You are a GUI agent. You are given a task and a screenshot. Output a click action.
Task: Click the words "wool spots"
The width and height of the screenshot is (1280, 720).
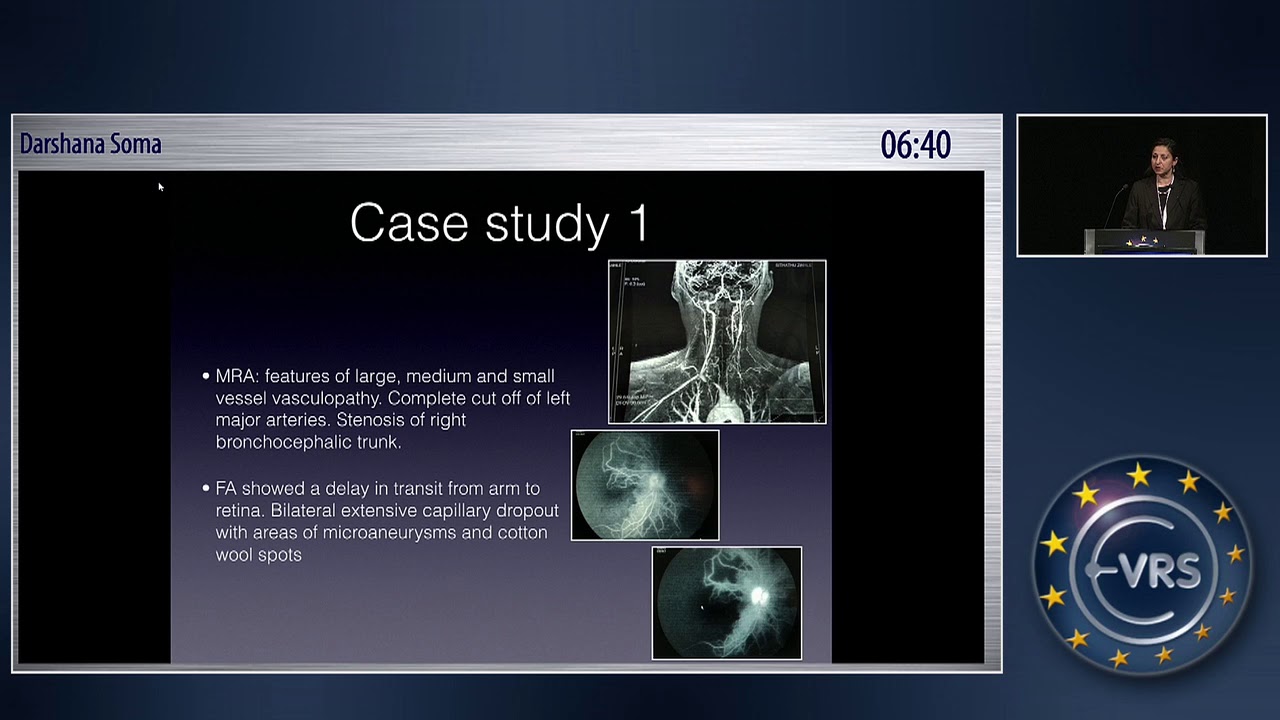(258, 554)
